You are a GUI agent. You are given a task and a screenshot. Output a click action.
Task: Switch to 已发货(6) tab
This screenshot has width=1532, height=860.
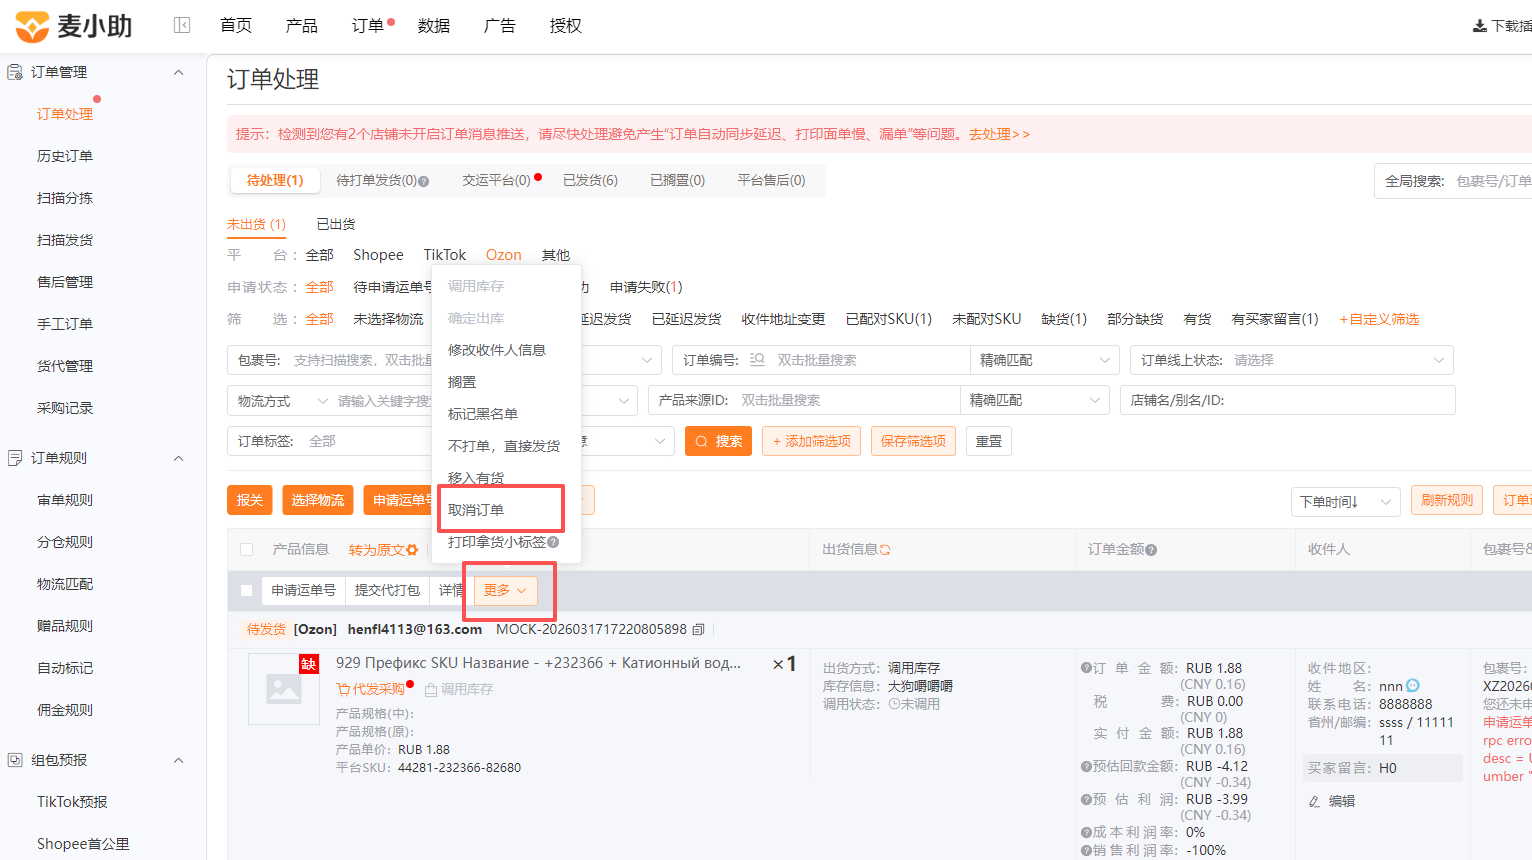point(590,180)
